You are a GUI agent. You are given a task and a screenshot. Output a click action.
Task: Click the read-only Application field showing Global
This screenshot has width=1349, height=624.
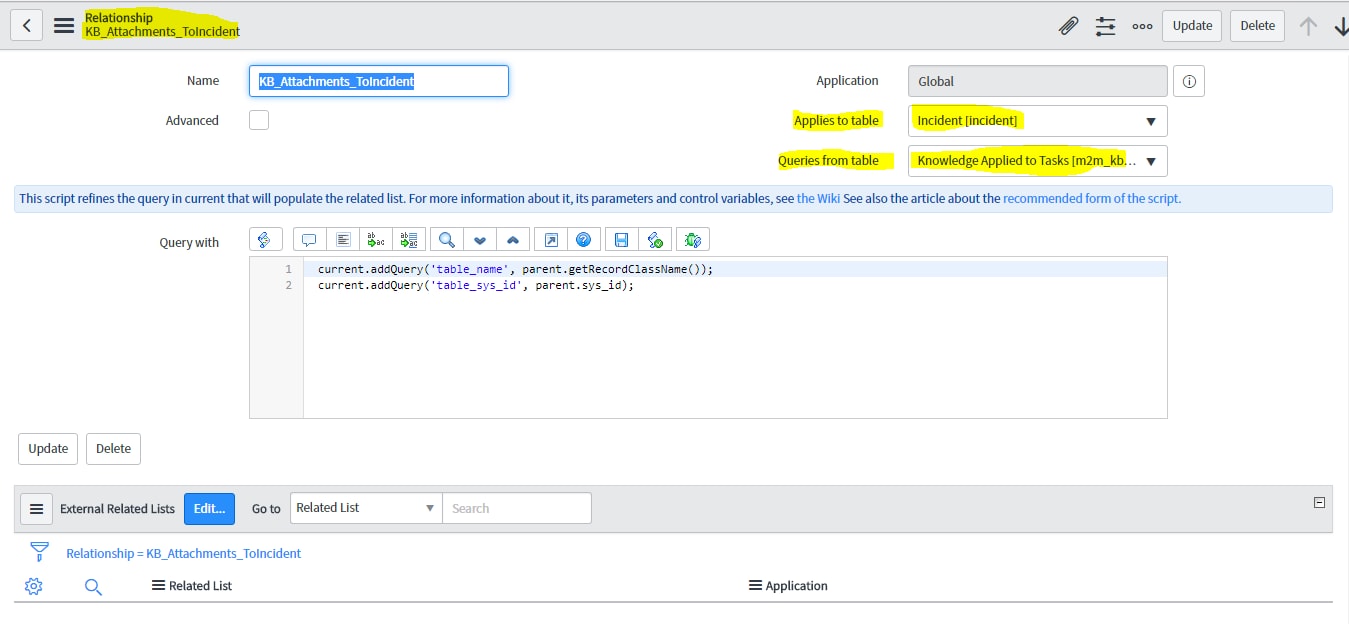click(1037, 81)
